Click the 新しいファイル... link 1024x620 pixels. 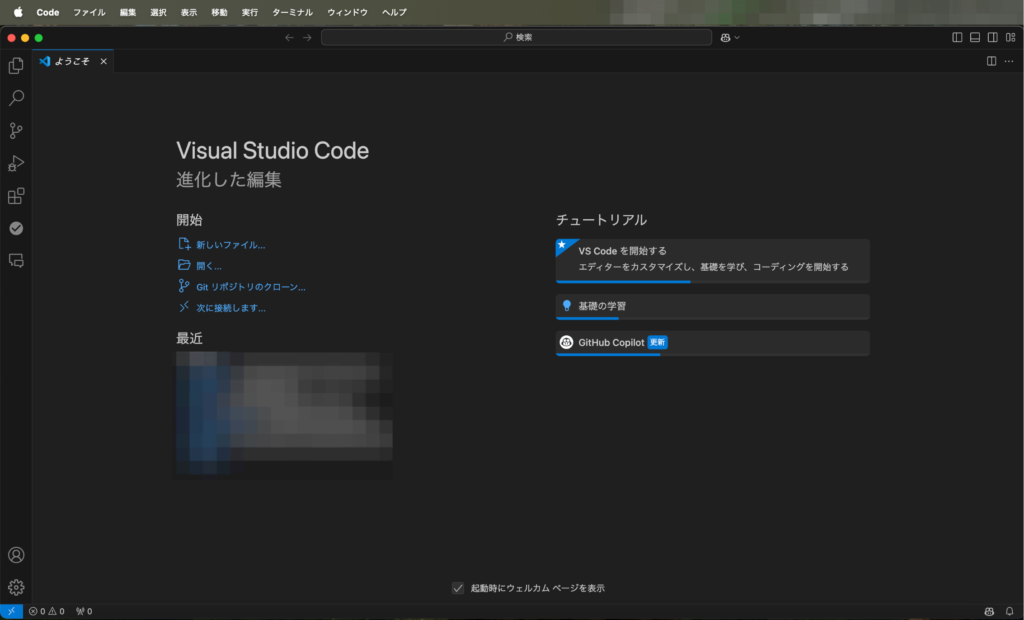230,244
